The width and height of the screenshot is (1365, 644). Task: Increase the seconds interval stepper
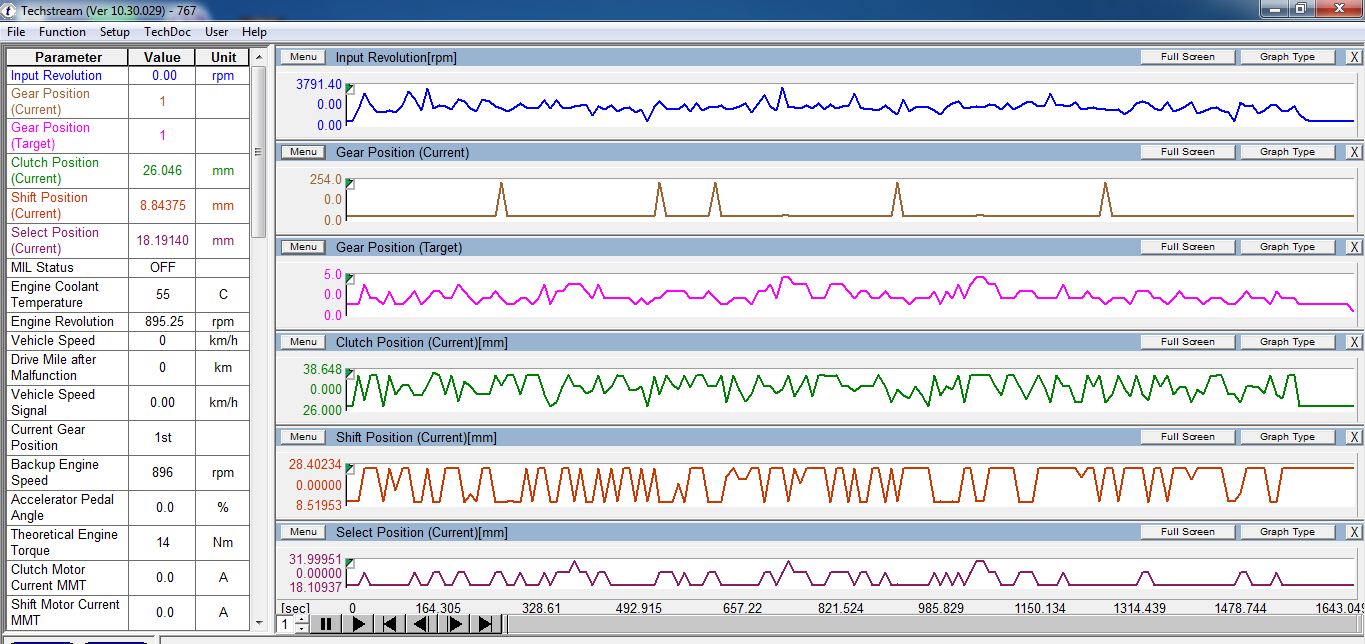pos(301,619)
